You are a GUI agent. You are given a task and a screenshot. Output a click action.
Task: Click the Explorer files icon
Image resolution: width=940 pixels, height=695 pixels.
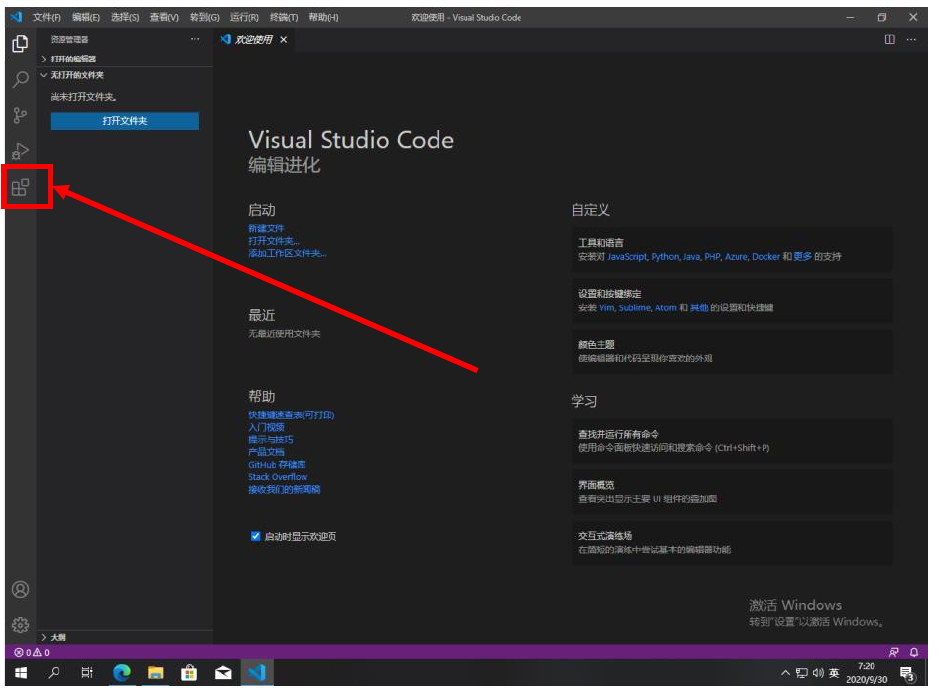[x=20, y=44]
